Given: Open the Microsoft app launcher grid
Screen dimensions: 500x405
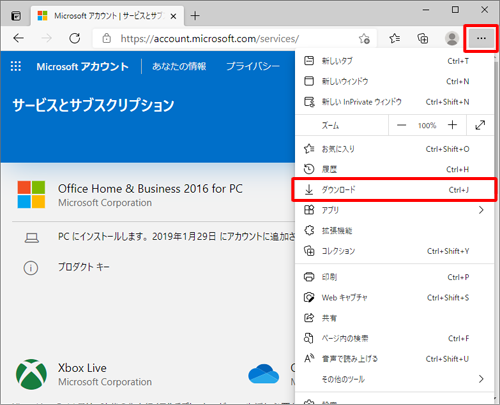Looking at the screenshot, I should (x=16, y=66).
